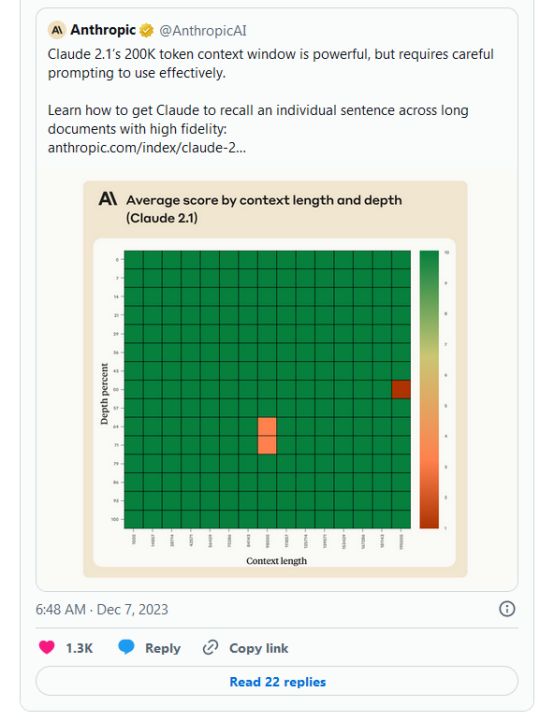The width and height of the screenshot is (554, 721).
Task: Open the heatmap chart image
Action: point(275,379)
